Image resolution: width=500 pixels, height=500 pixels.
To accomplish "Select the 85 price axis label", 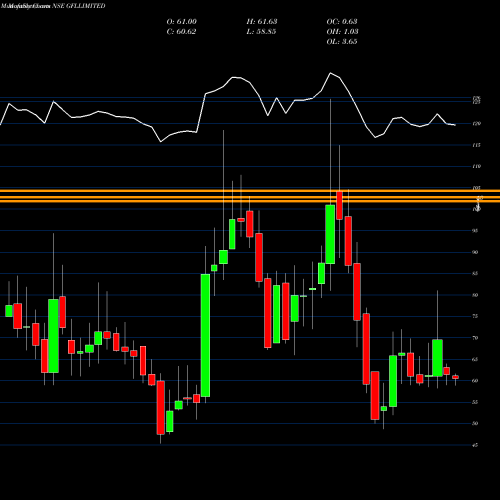I will point(475,274).
